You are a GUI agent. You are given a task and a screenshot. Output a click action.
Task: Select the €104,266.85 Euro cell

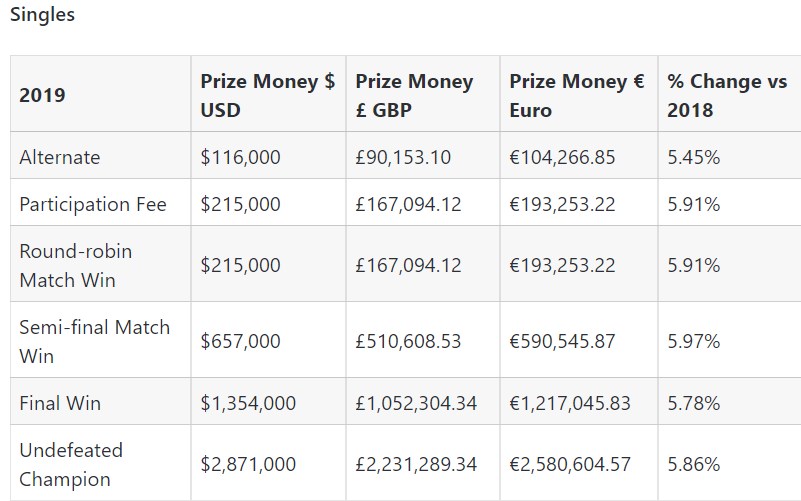click(562, 157)
